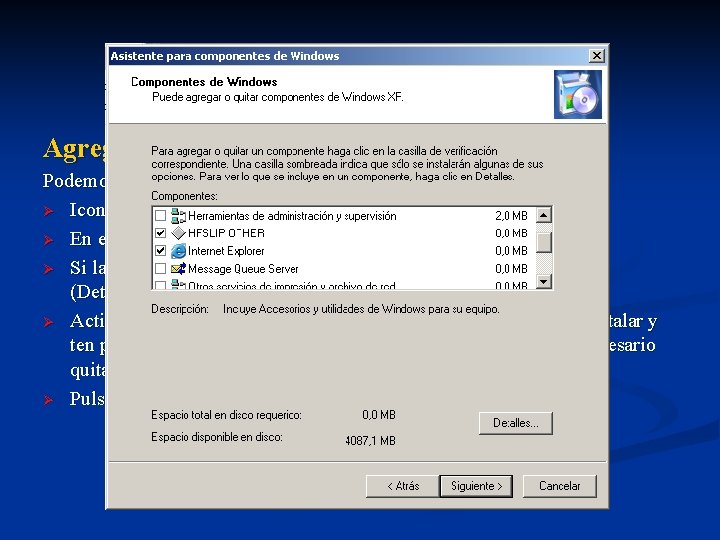Check the Message Queue Server checkbox
The width and height of the screenshot is (720, 540).
[x=160, y=268]
